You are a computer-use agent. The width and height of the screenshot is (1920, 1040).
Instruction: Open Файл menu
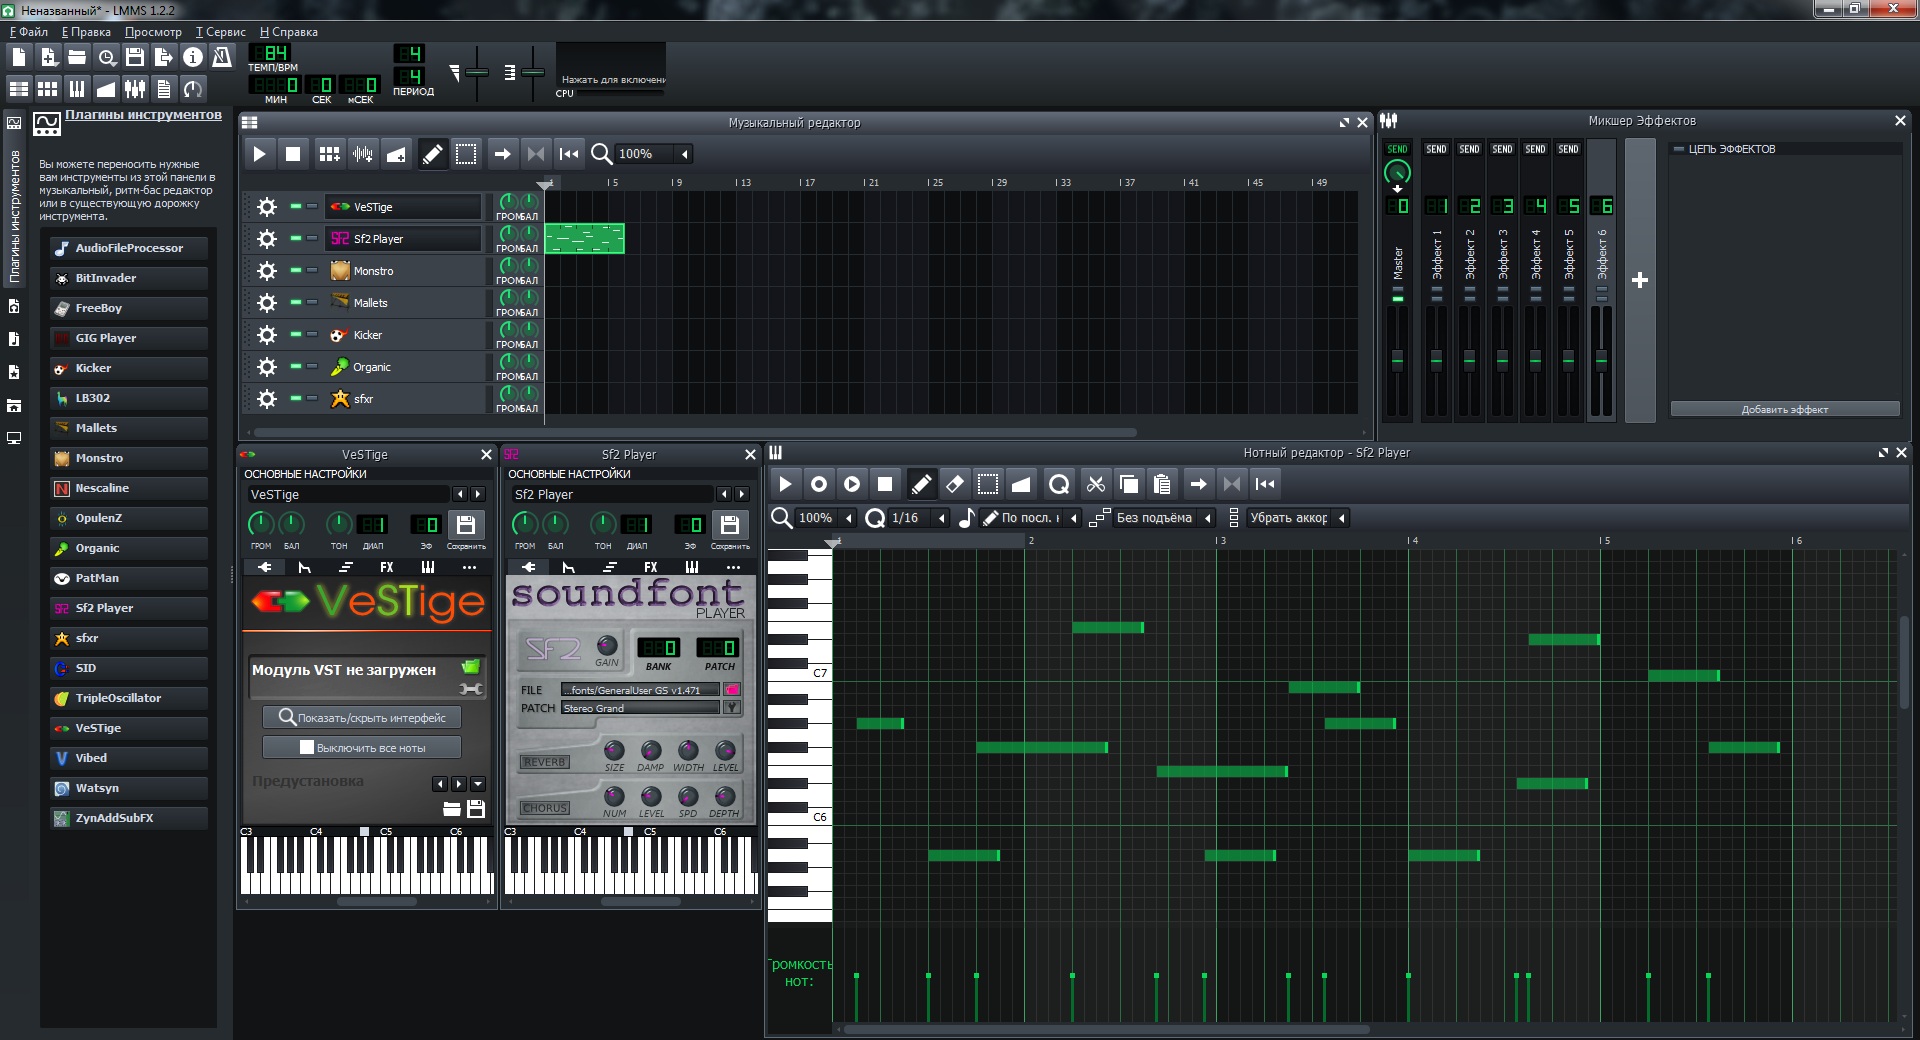tap(29, 32)
